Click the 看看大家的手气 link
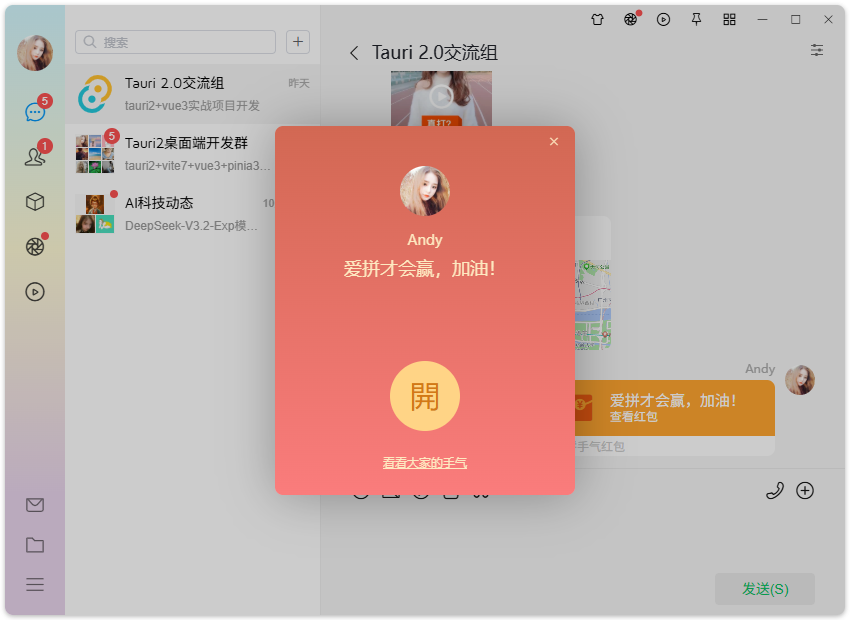This screenshot has width=850, height=620. pos(424,462)
